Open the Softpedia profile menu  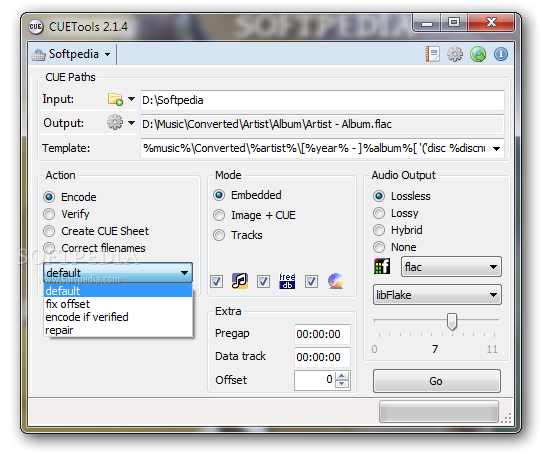point(71,54)
